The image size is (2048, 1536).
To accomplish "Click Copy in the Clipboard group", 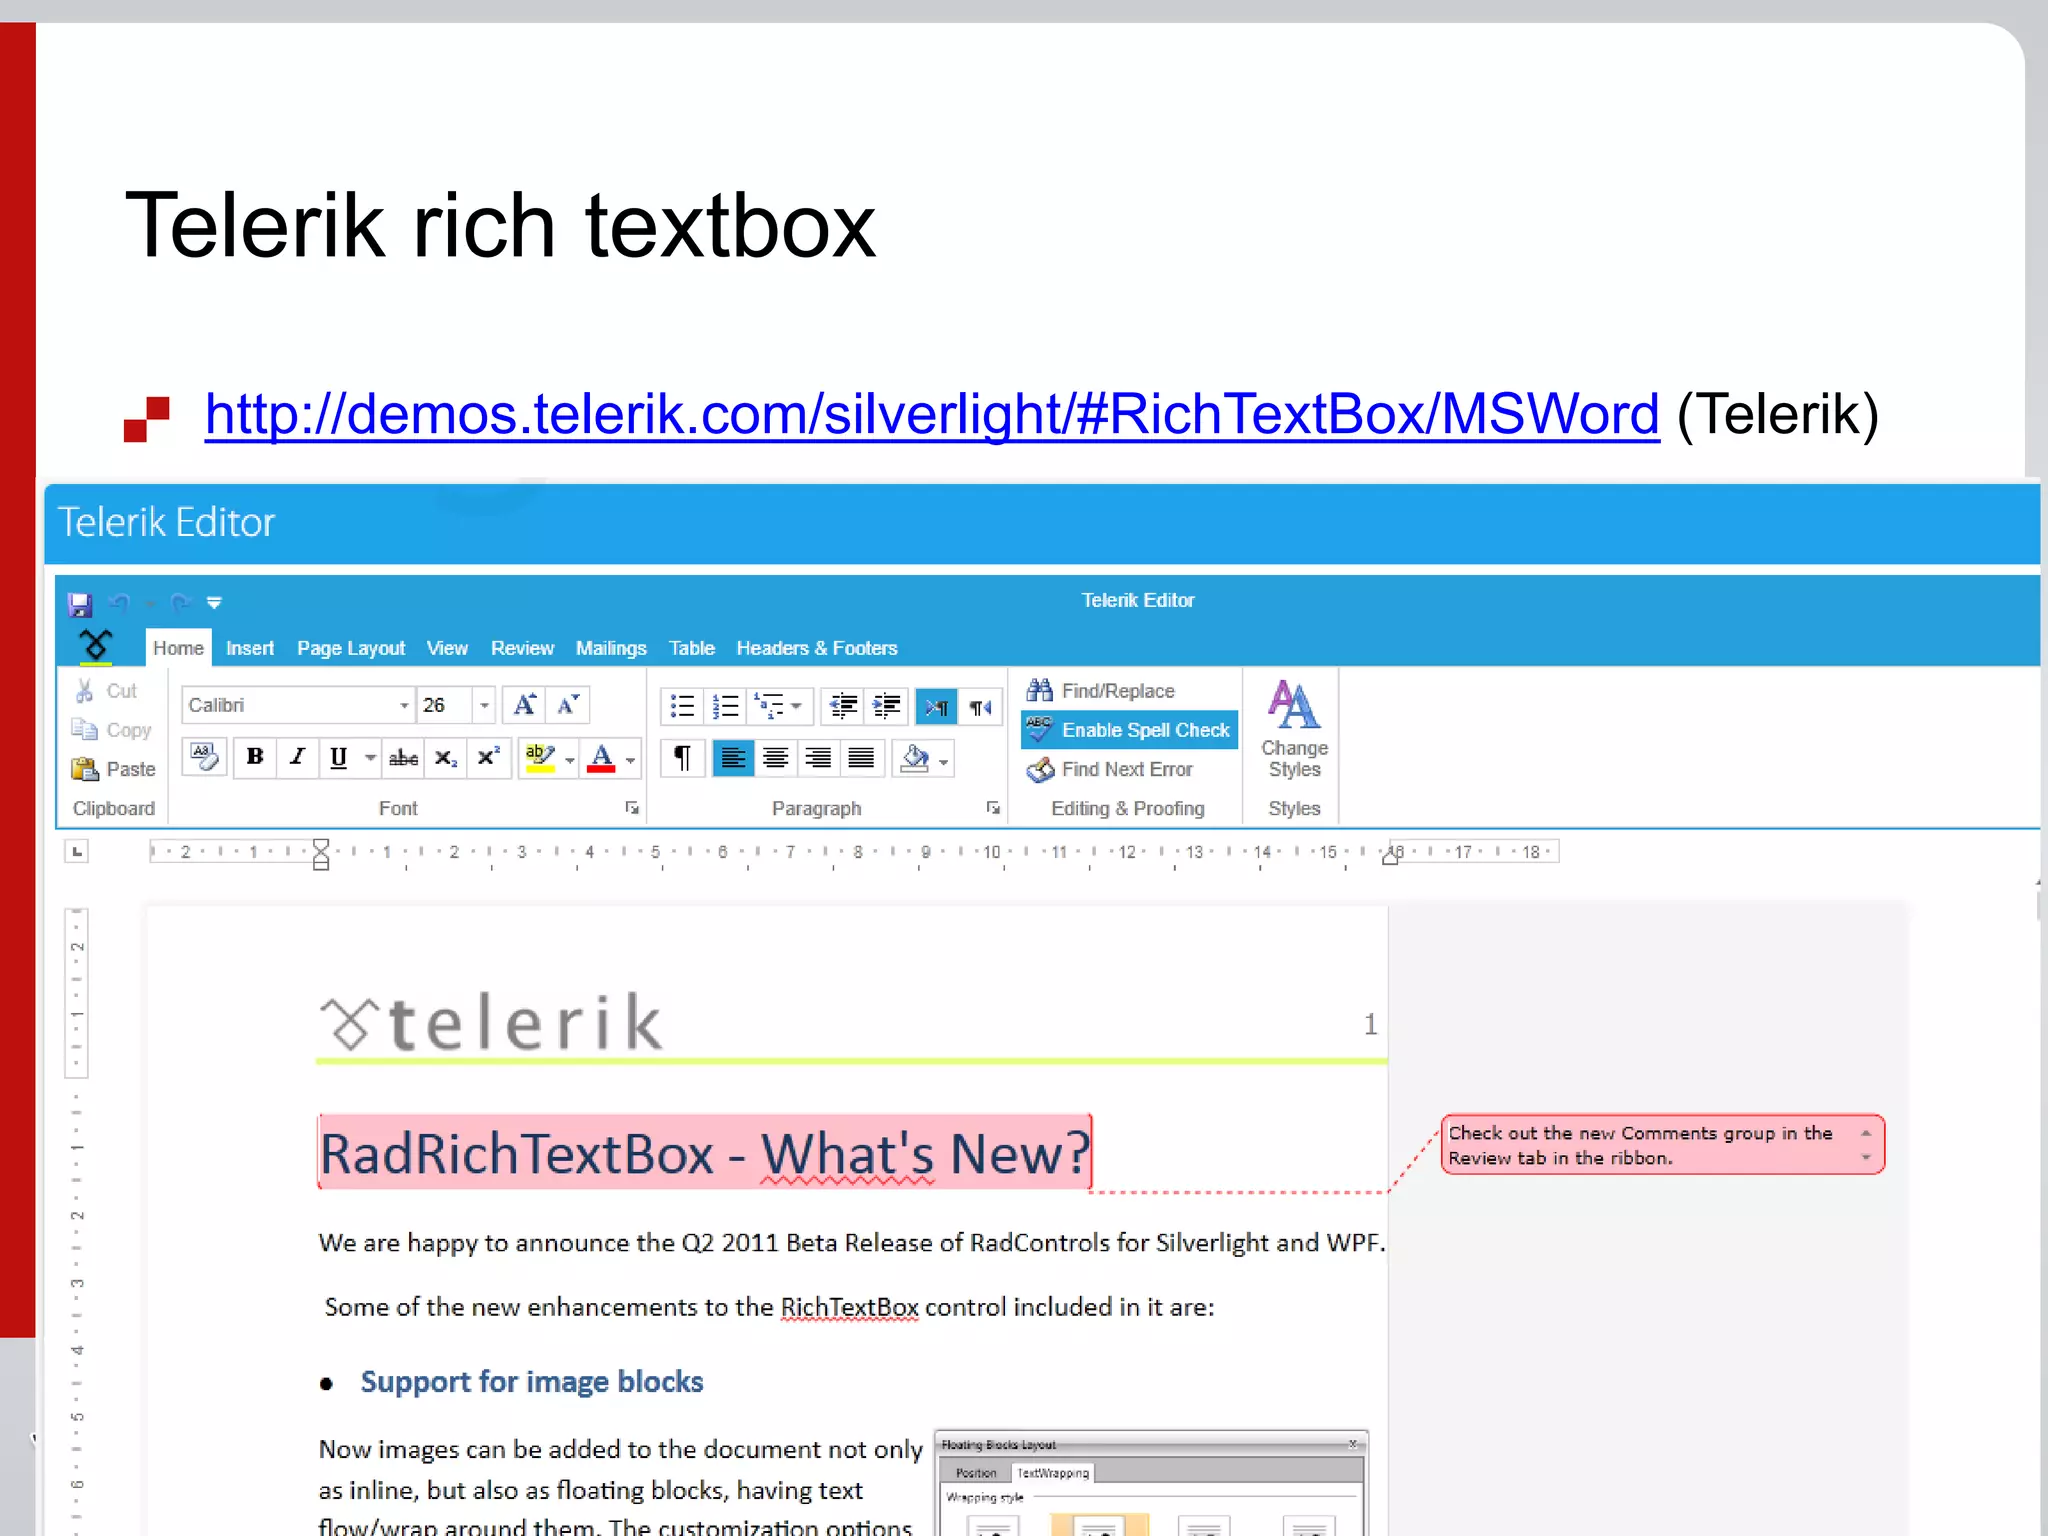I will (111, 730).
